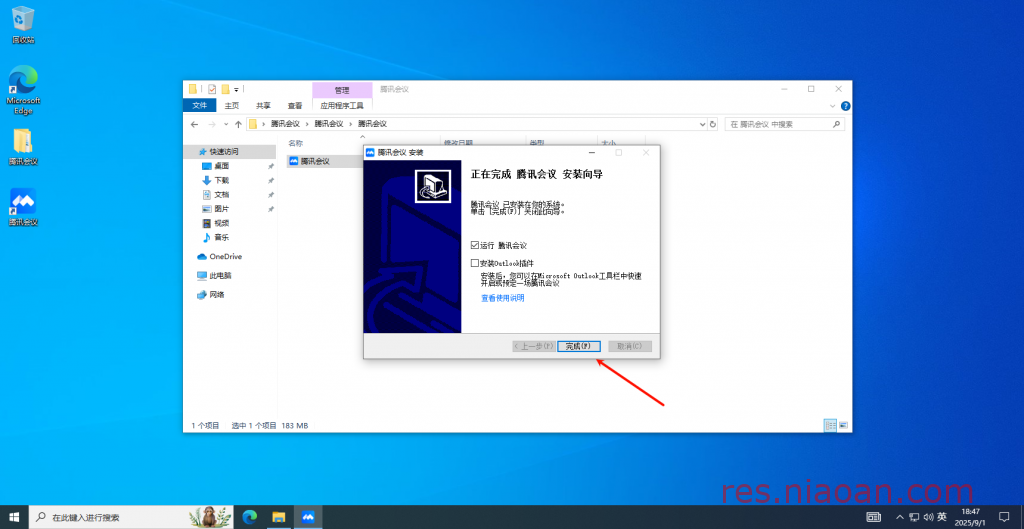The image size is (1024, 529).
Task: Click the greyed 取消(C) button
Action: [x=630, y=346]
